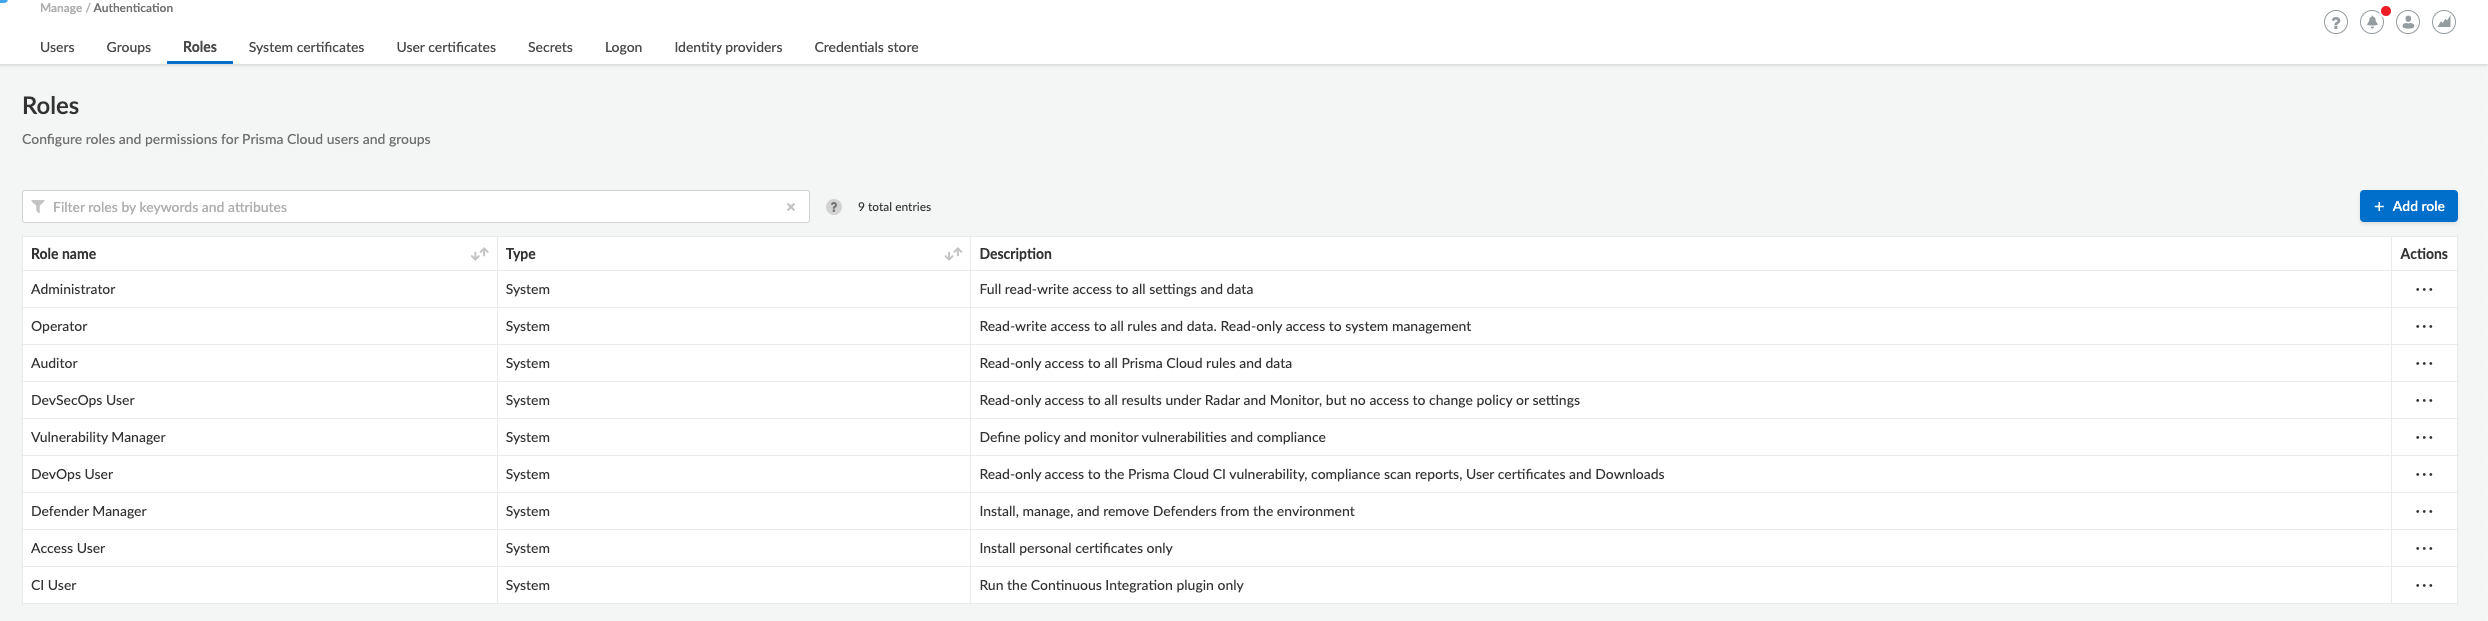
Task: Click 'Run the Continuous Integration plugin only' description
Action: [x=1111, y=585]
